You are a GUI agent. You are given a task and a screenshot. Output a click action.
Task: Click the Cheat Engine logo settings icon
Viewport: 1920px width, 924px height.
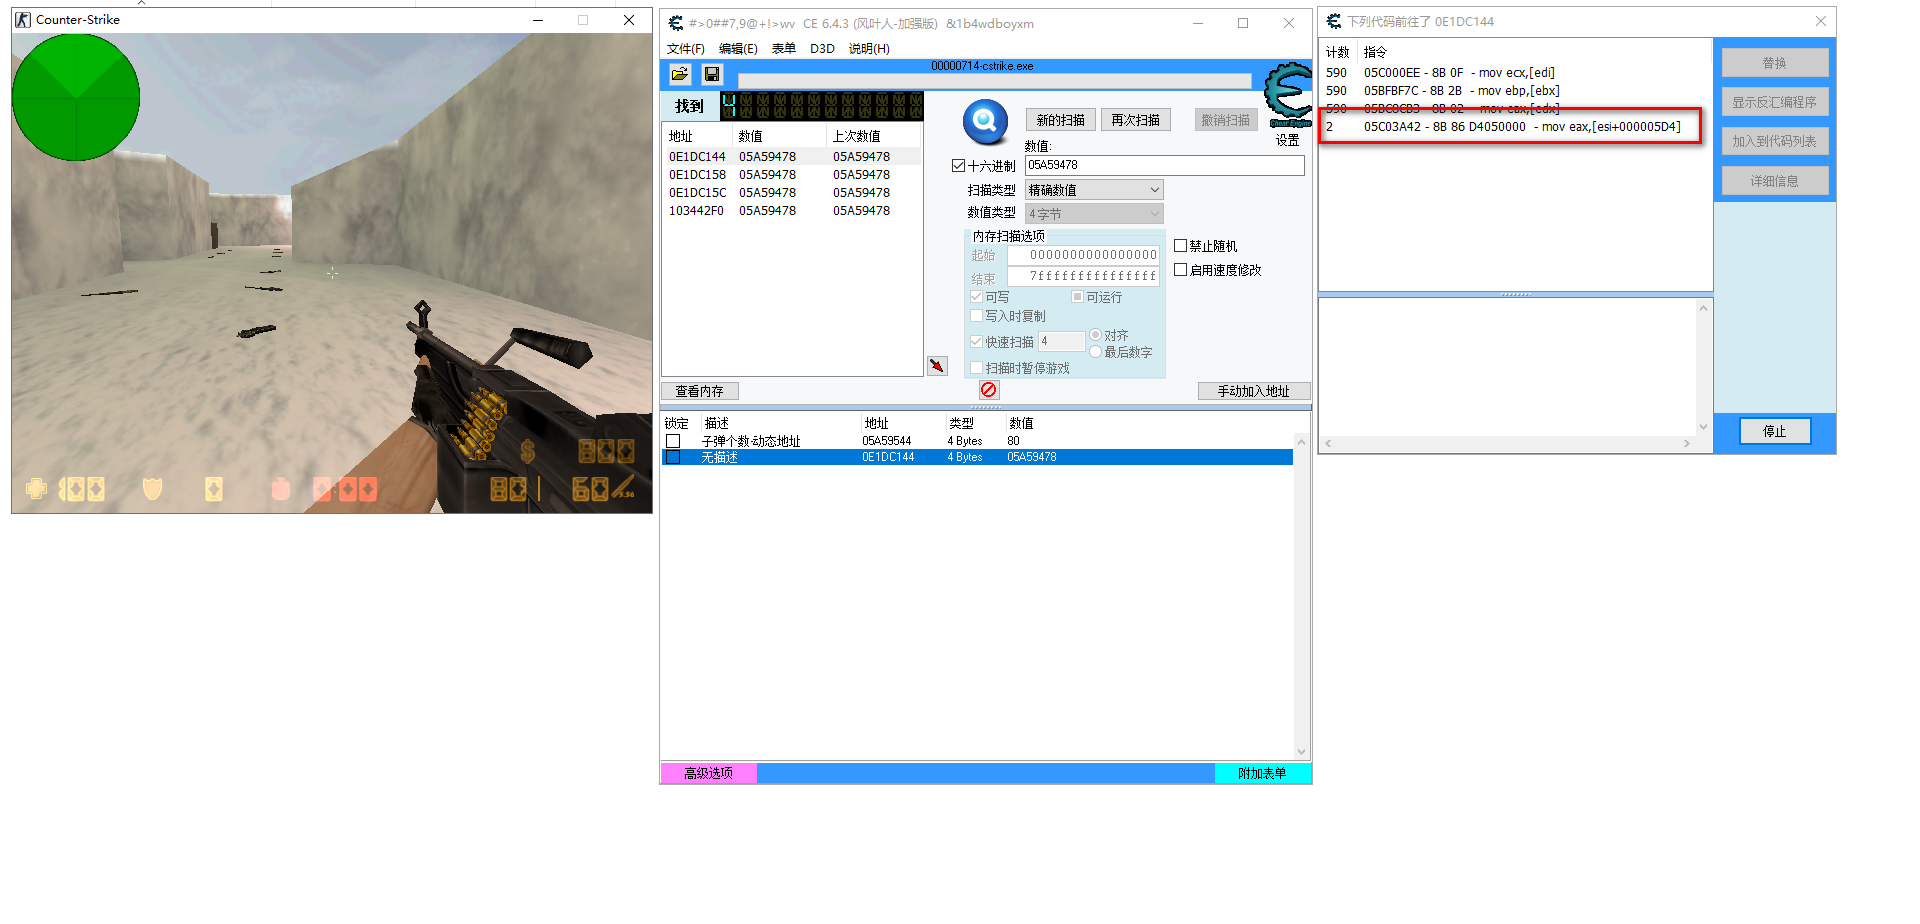1288,95
